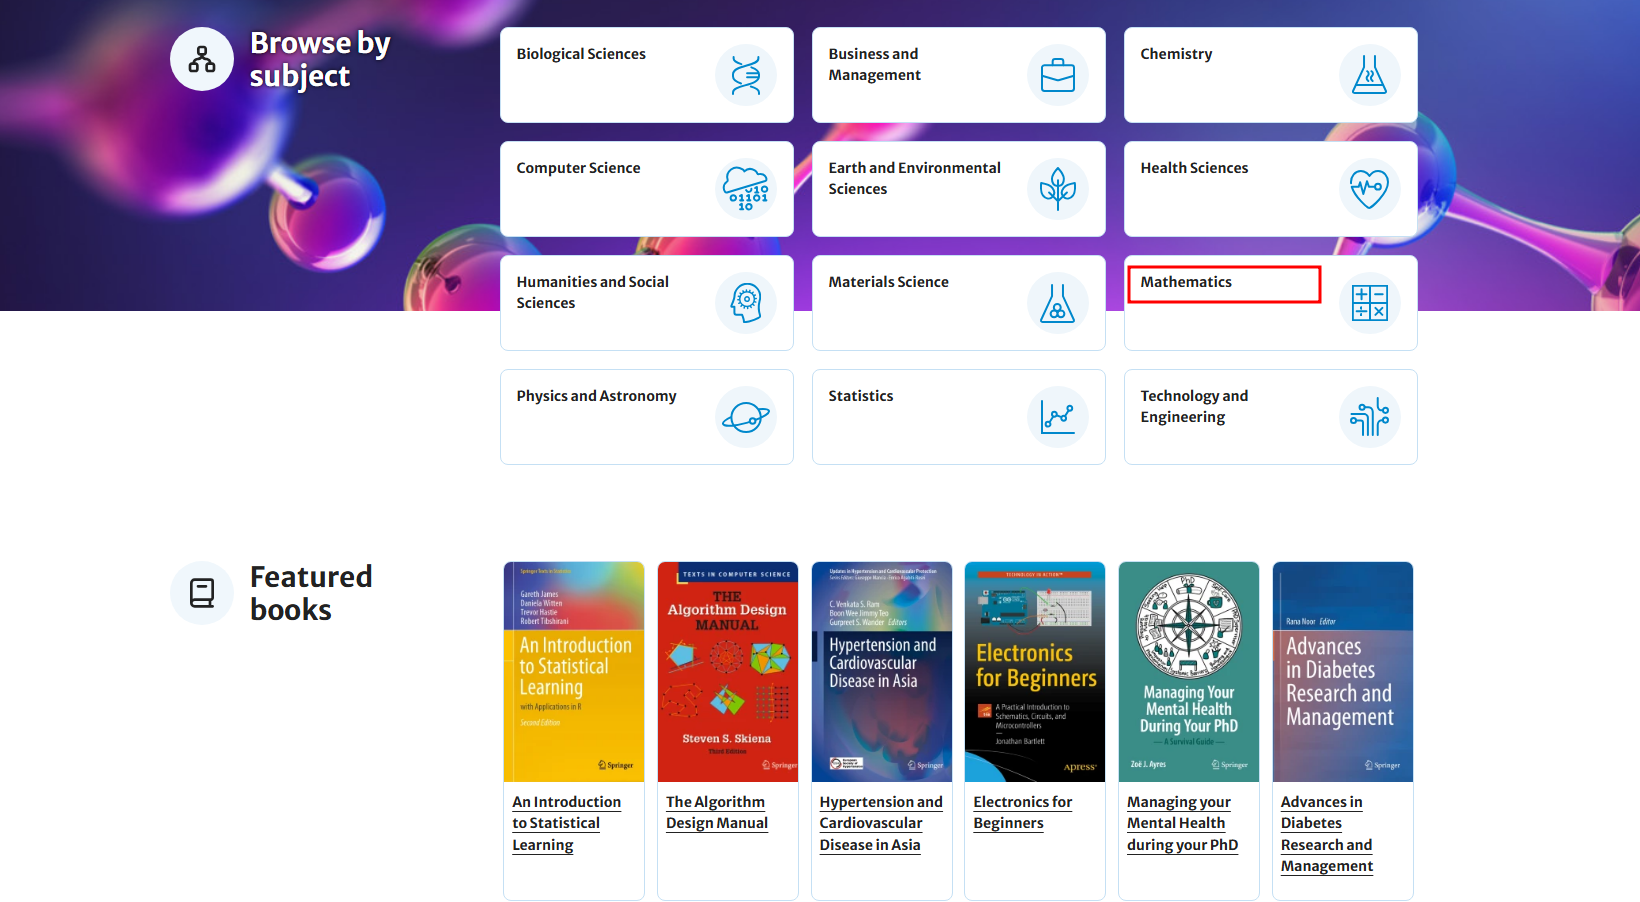Click the calculator icon for Mathematics
Viewport: 1640px width, 902px height.
click(1369, 303)
